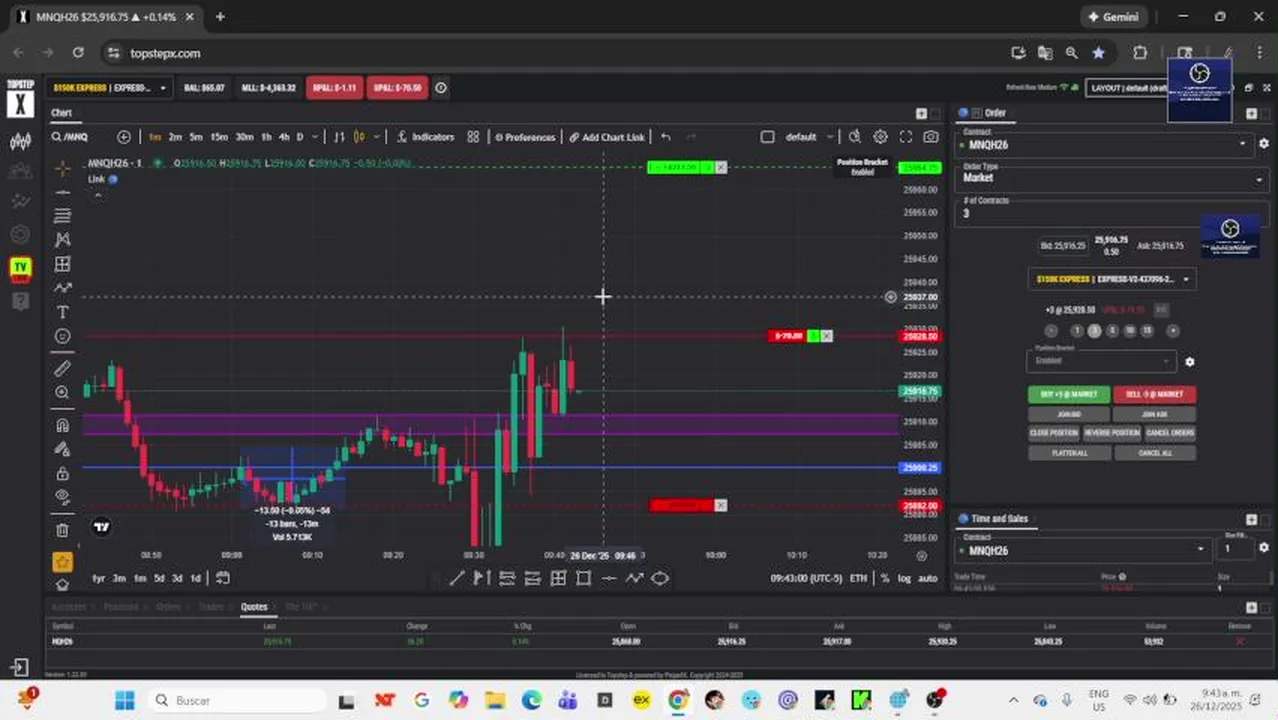
Task: Click BUY +3 @ MARKET
Action: point(1069,394)
